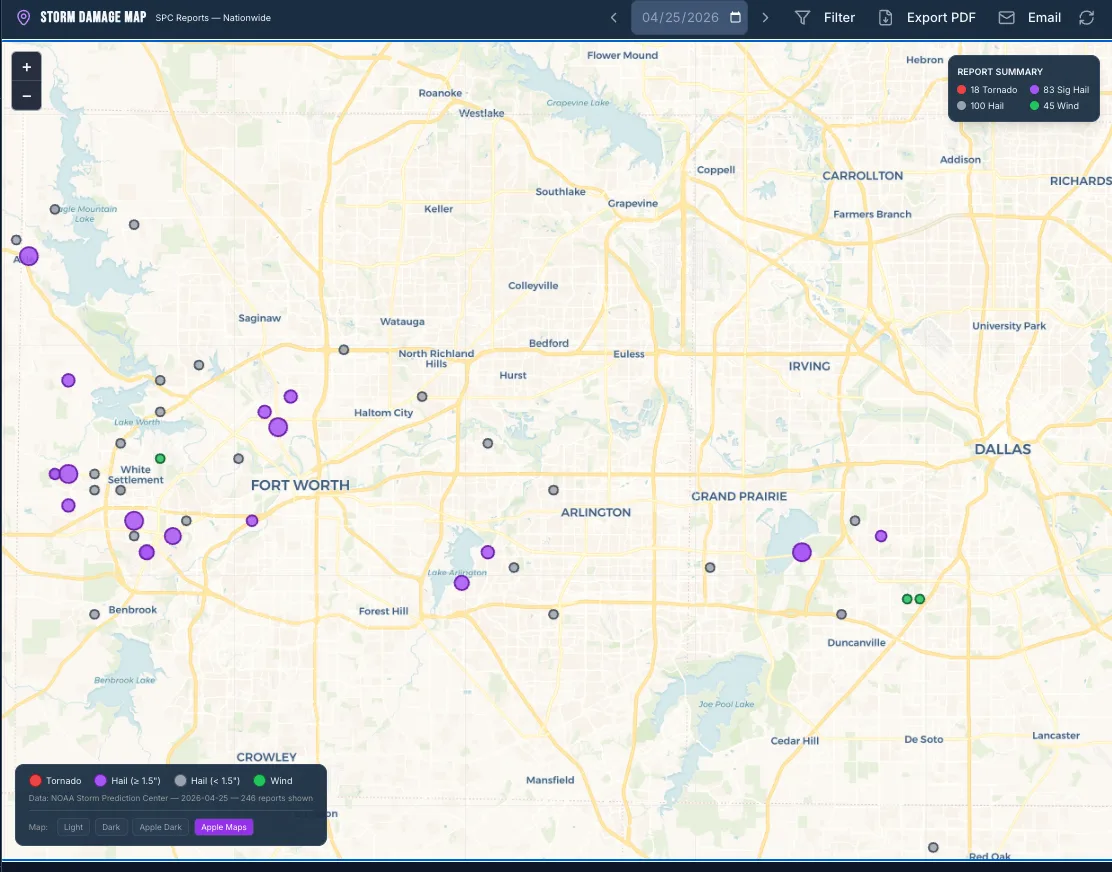Click the DALLAS city label
Image resolution: width=1112 pixels, height=872 pixels.
[x=1003, y=449]
